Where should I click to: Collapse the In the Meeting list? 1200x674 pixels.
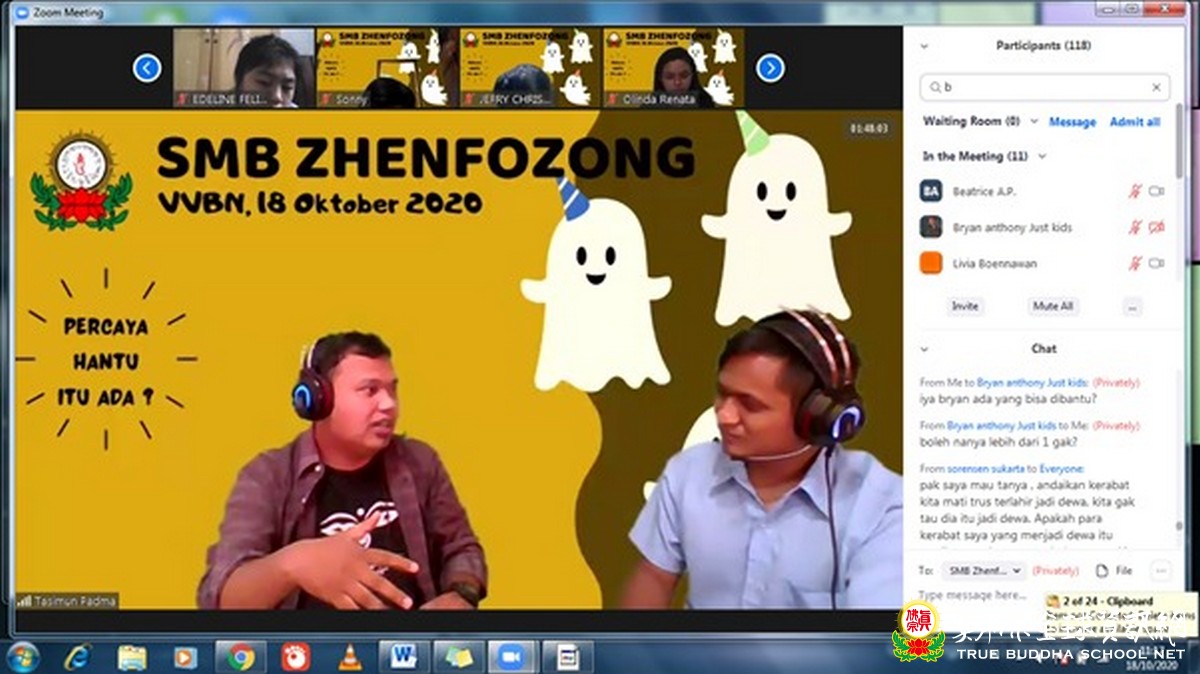pyautogui.click(x=1042, y=156)
